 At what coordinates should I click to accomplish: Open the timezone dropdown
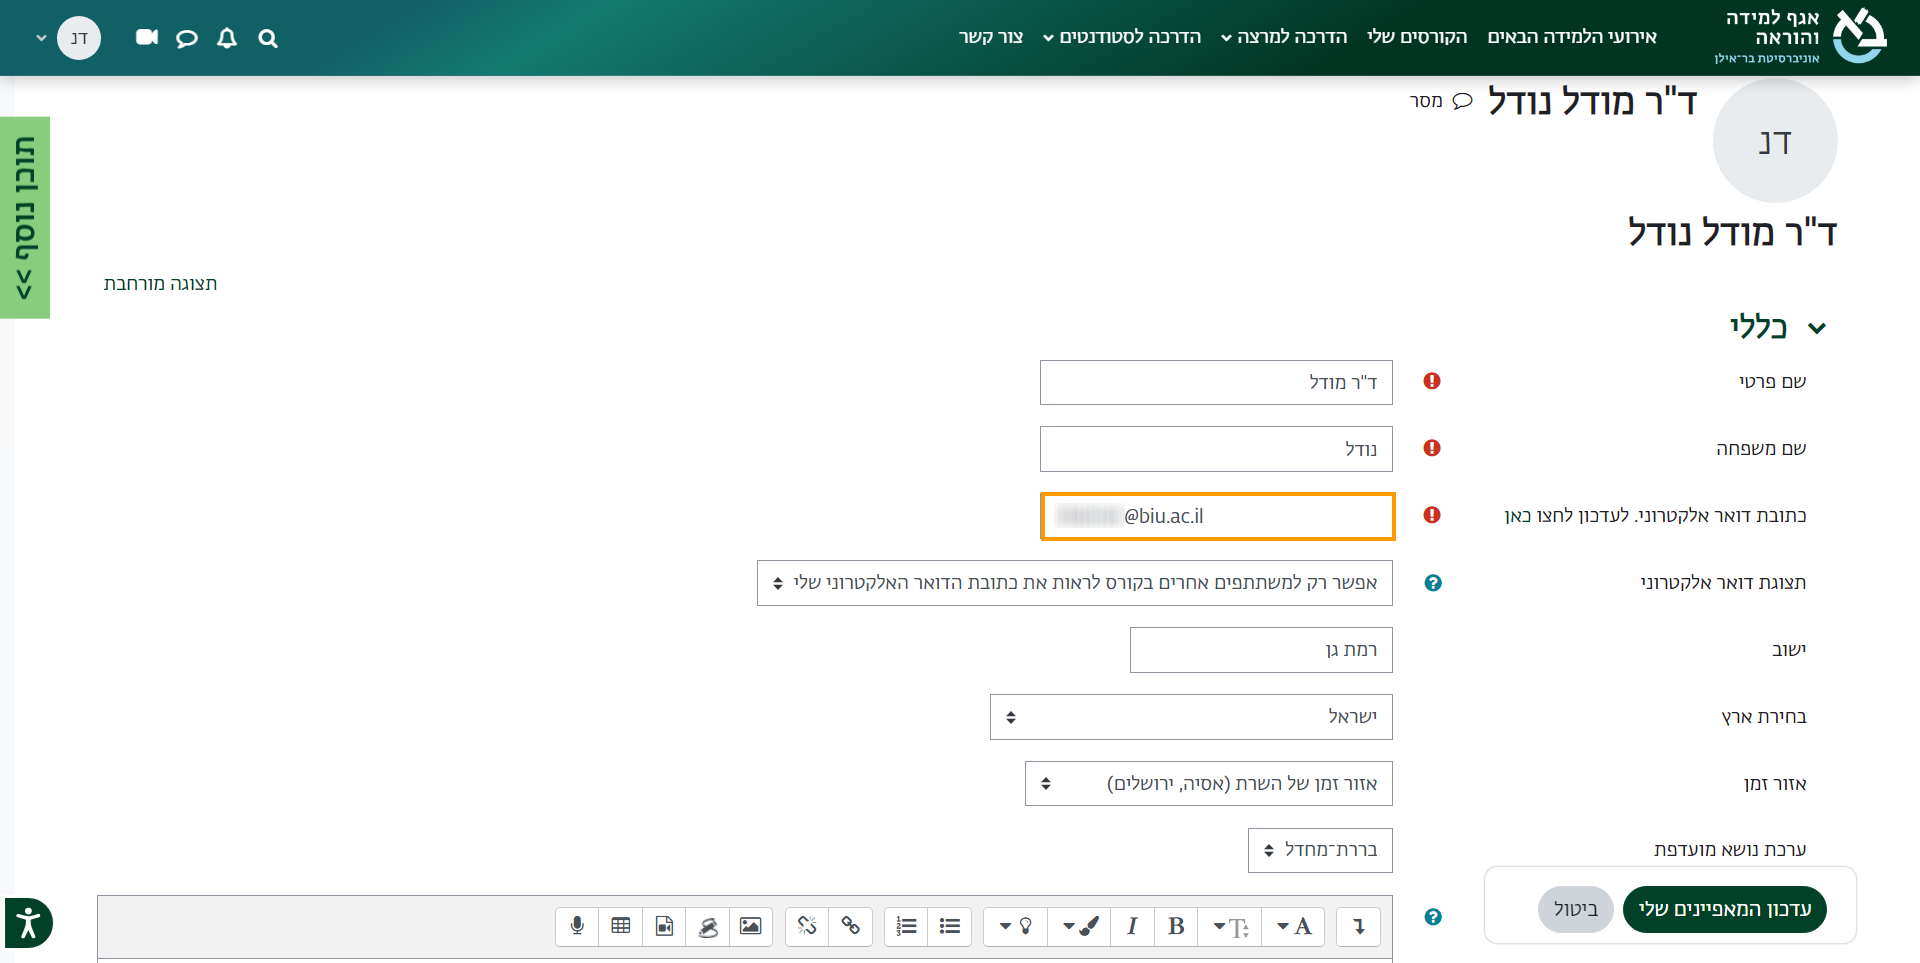(x=1208, y=784)
